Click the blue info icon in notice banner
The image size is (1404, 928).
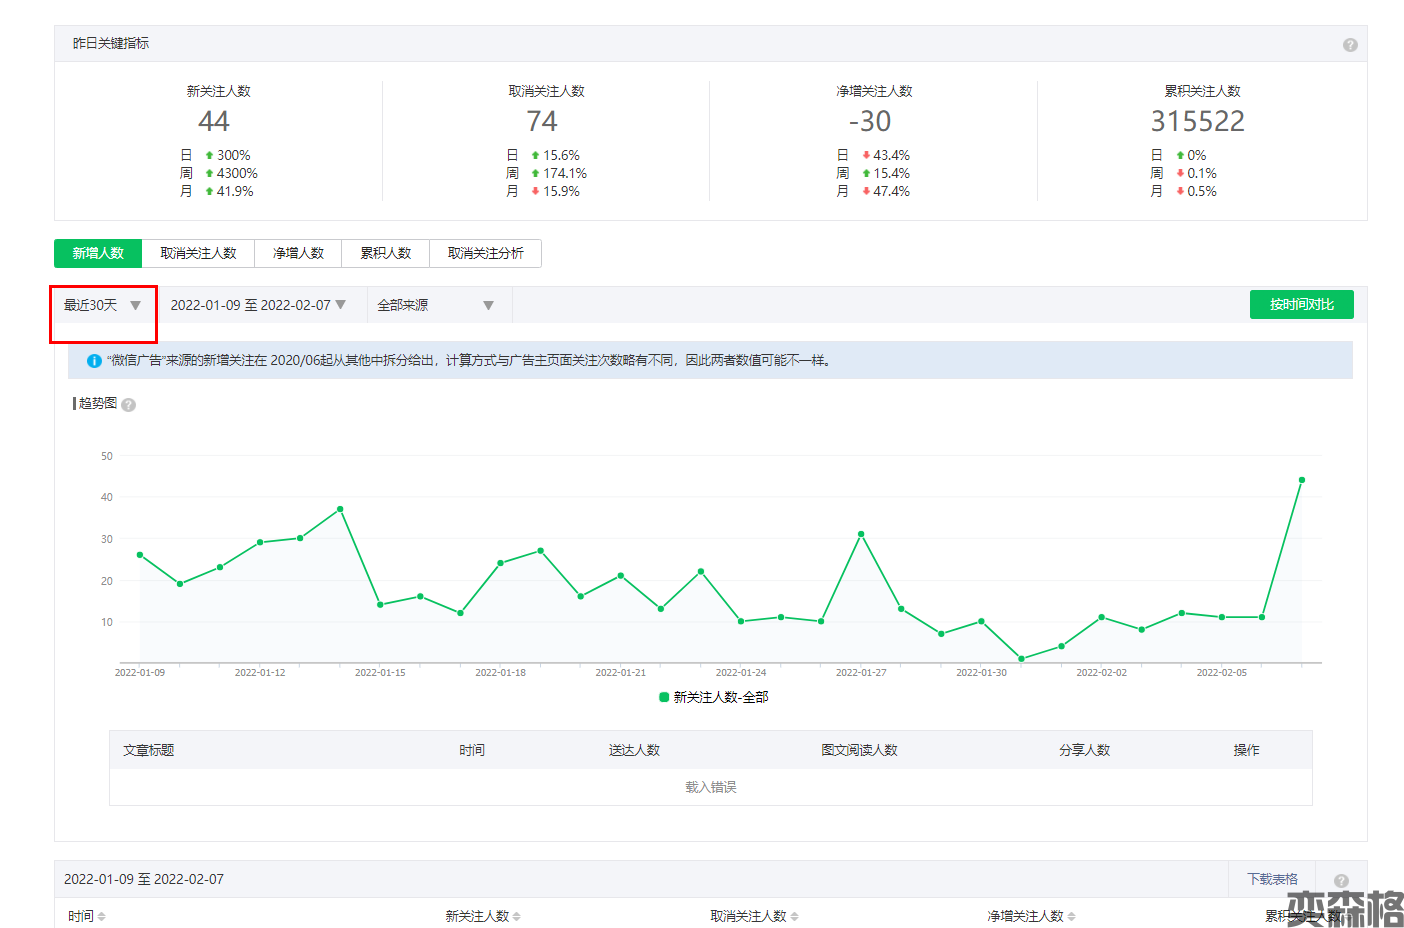(94, 361)
